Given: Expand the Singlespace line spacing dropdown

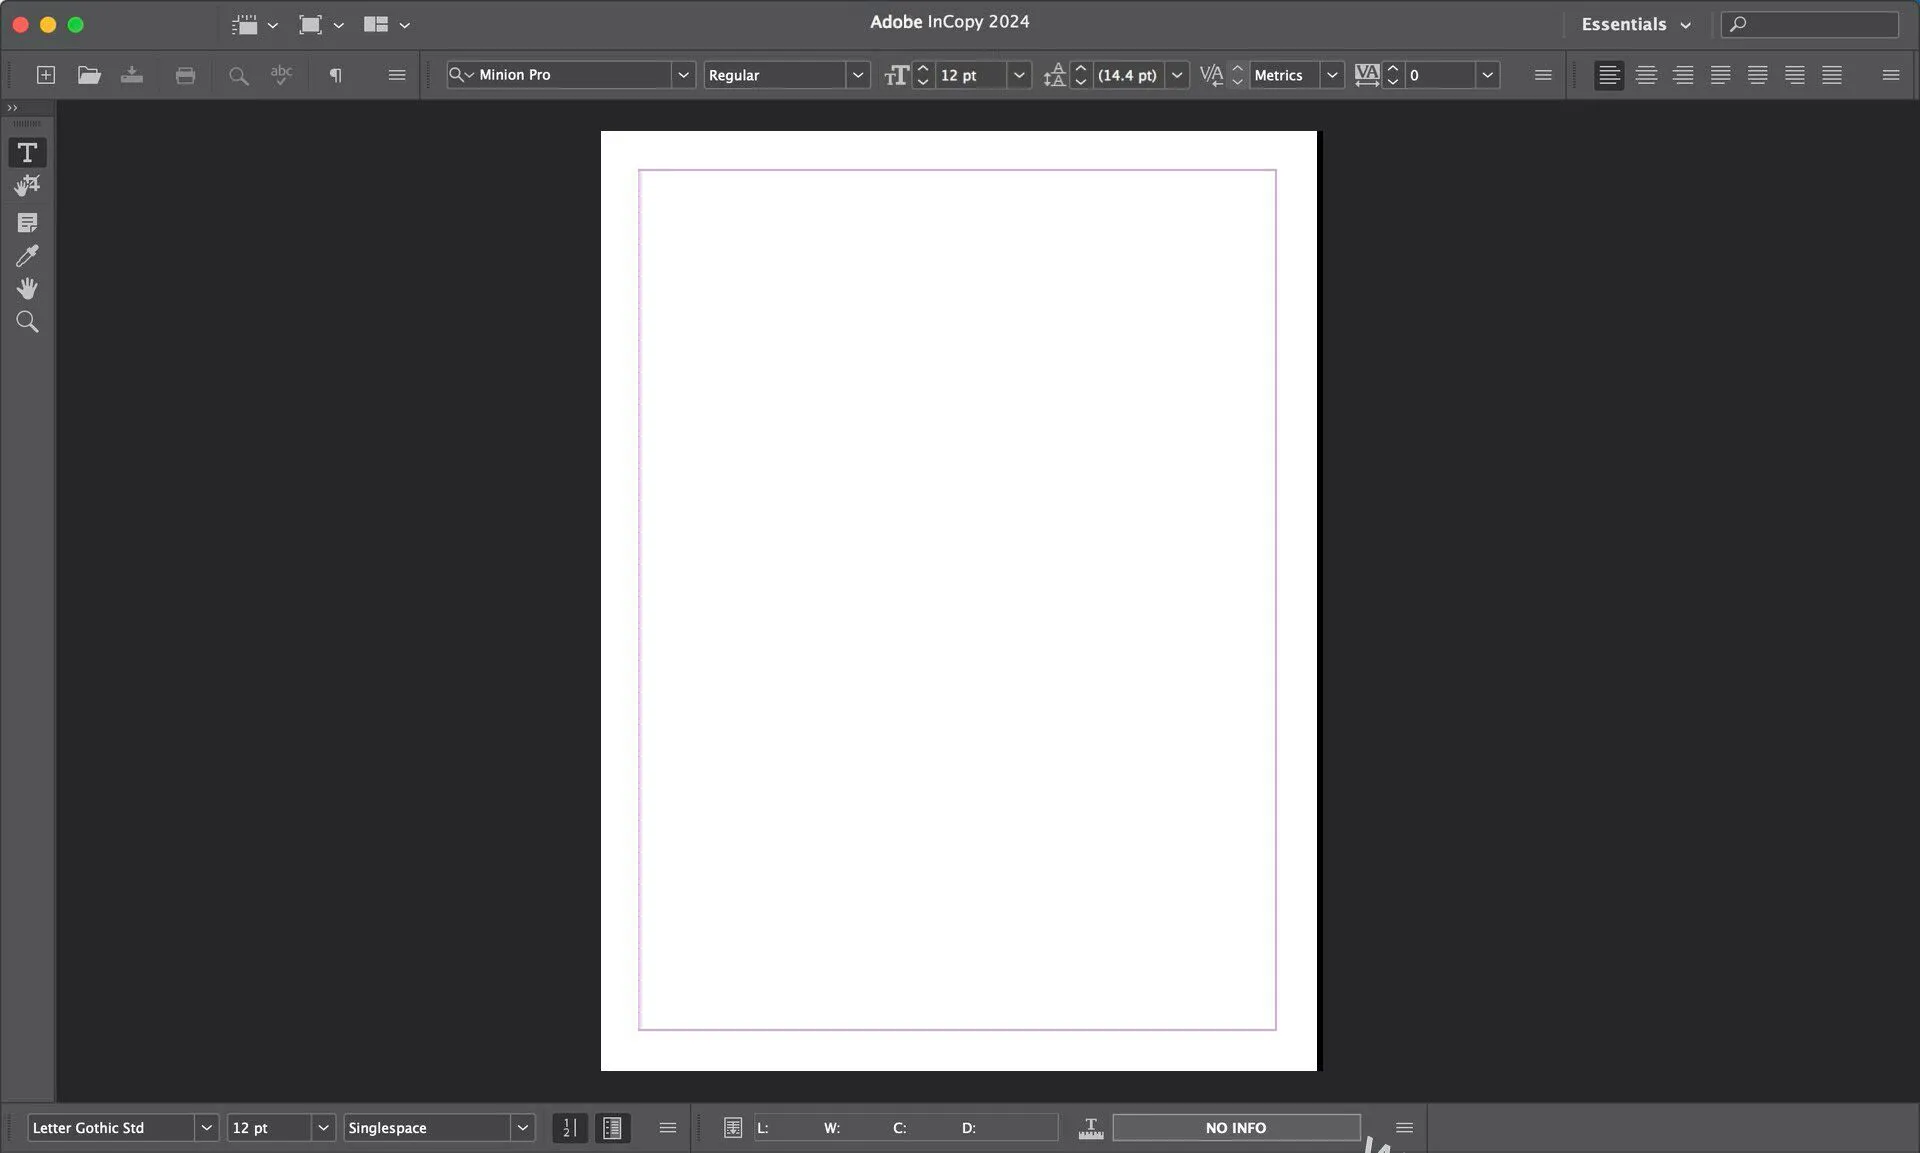Looking at the screenshot, I should (522, 1128).
